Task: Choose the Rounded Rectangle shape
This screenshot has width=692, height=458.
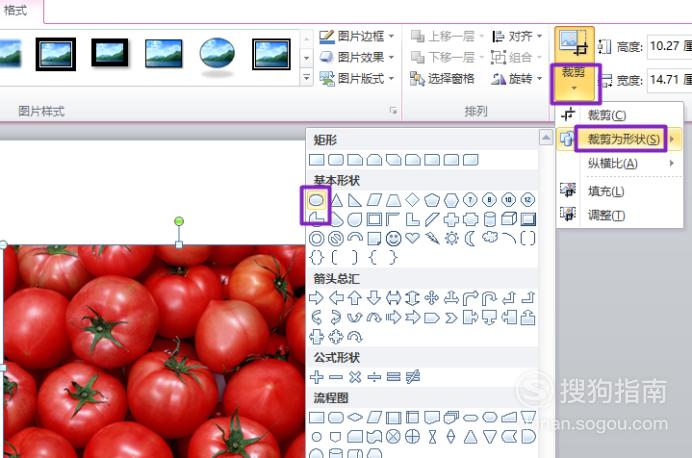Action: point(336,160)
